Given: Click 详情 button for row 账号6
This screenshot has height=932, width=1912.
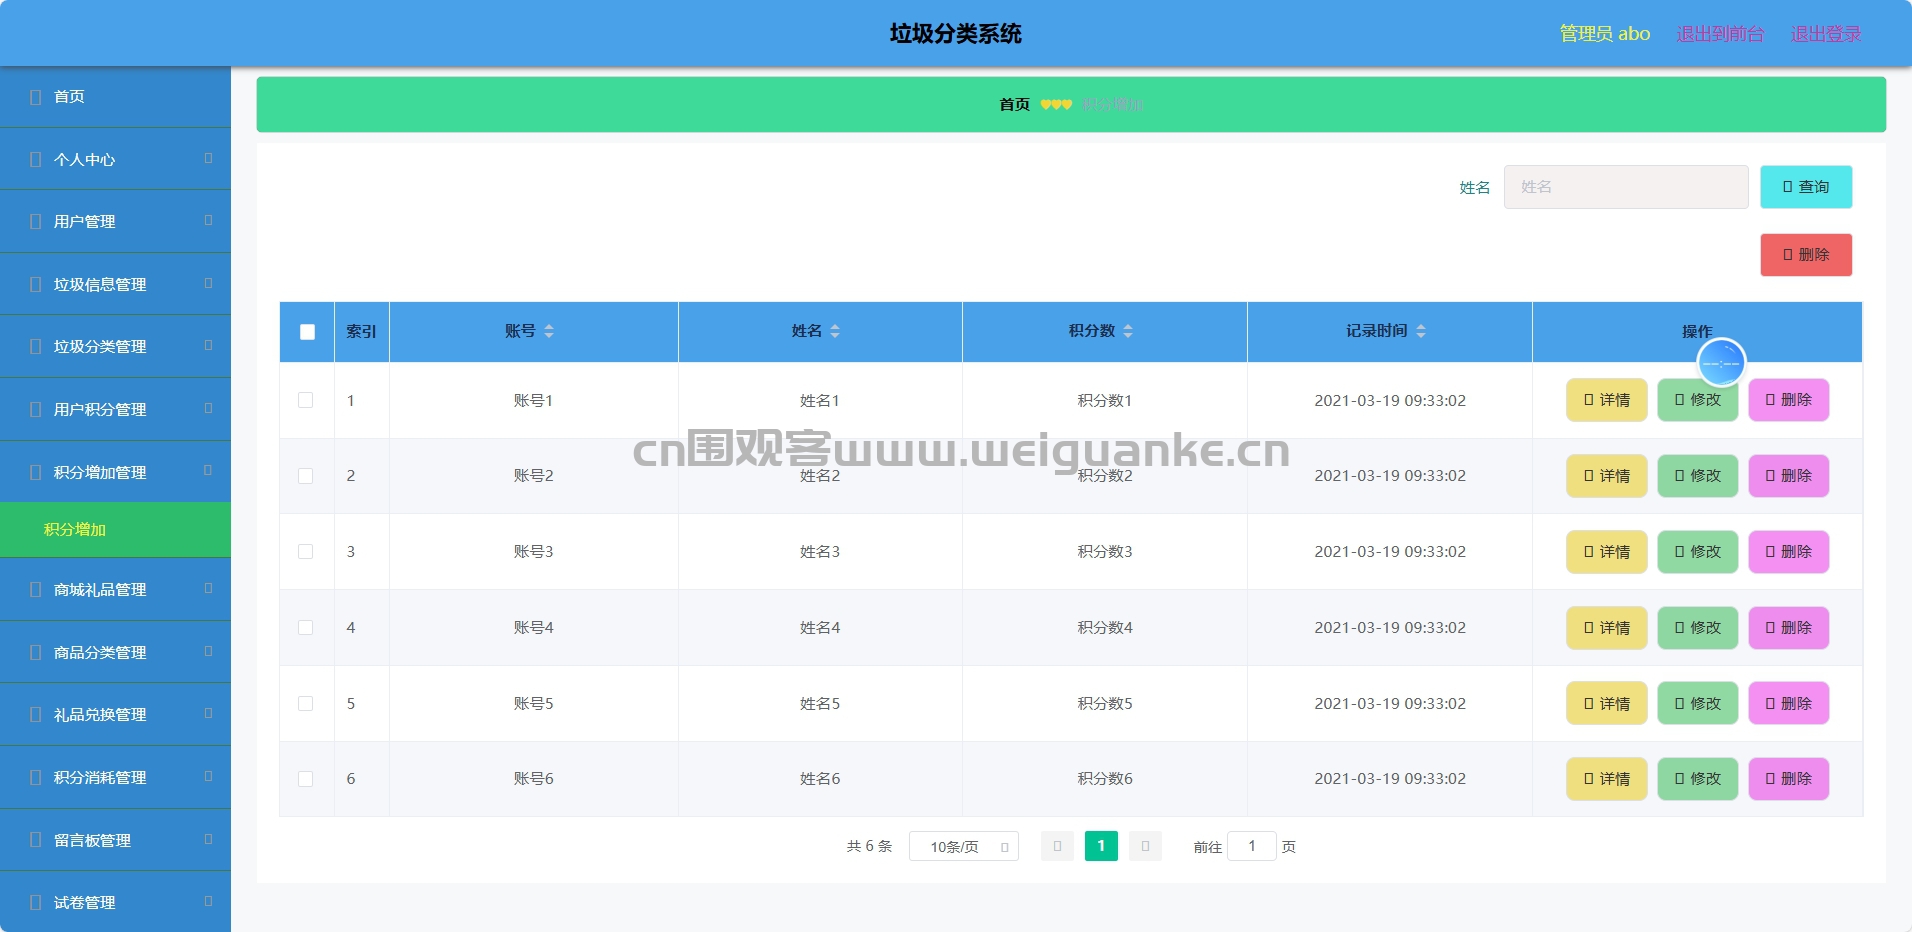Looking at the screenshot, I should 1607,779.
